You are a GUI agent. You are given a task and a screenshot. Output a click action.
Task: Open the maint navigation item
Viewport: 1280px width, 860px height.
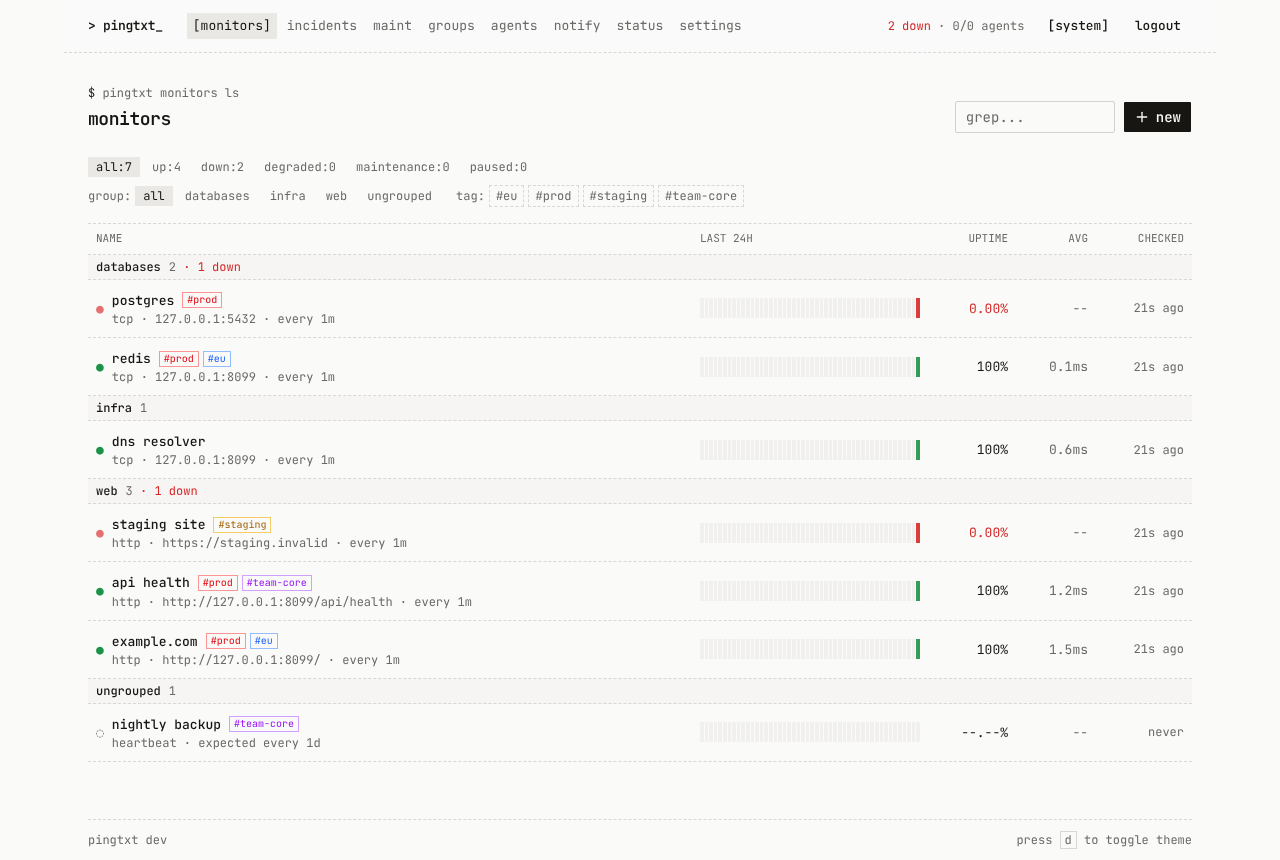pos(392,26)
